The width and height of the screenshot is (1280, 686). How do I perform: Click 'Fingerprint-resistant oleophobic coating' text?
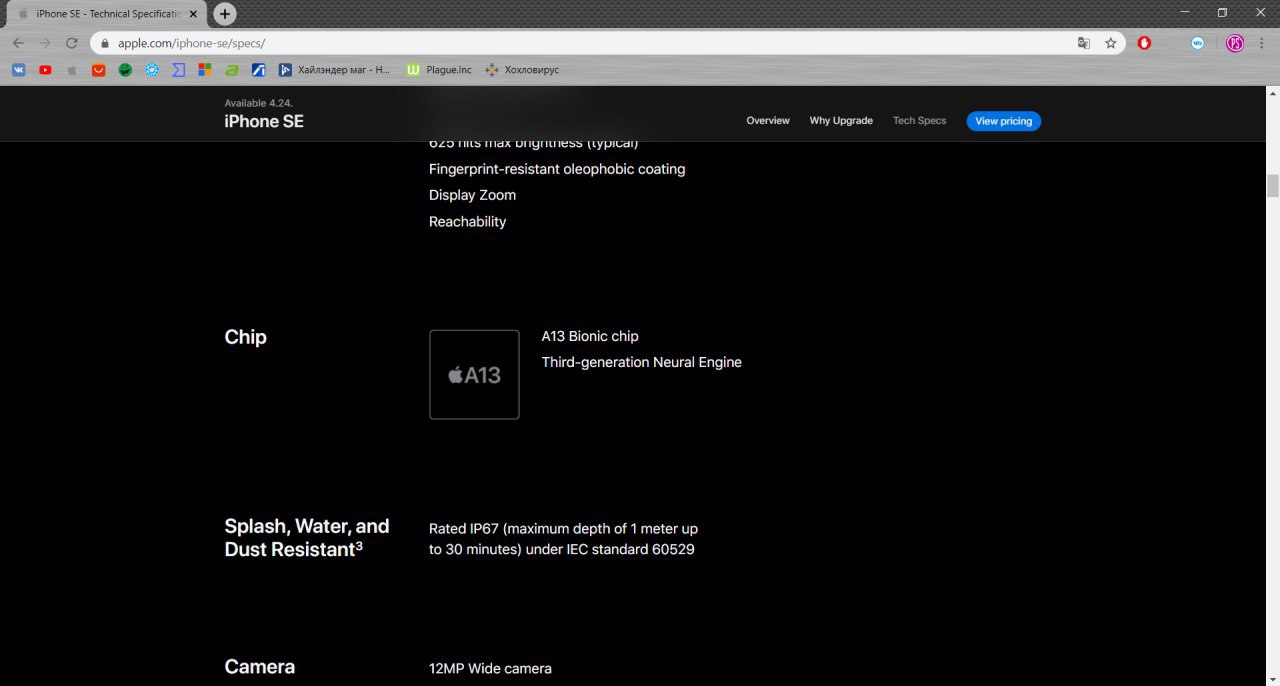point(557,169)
